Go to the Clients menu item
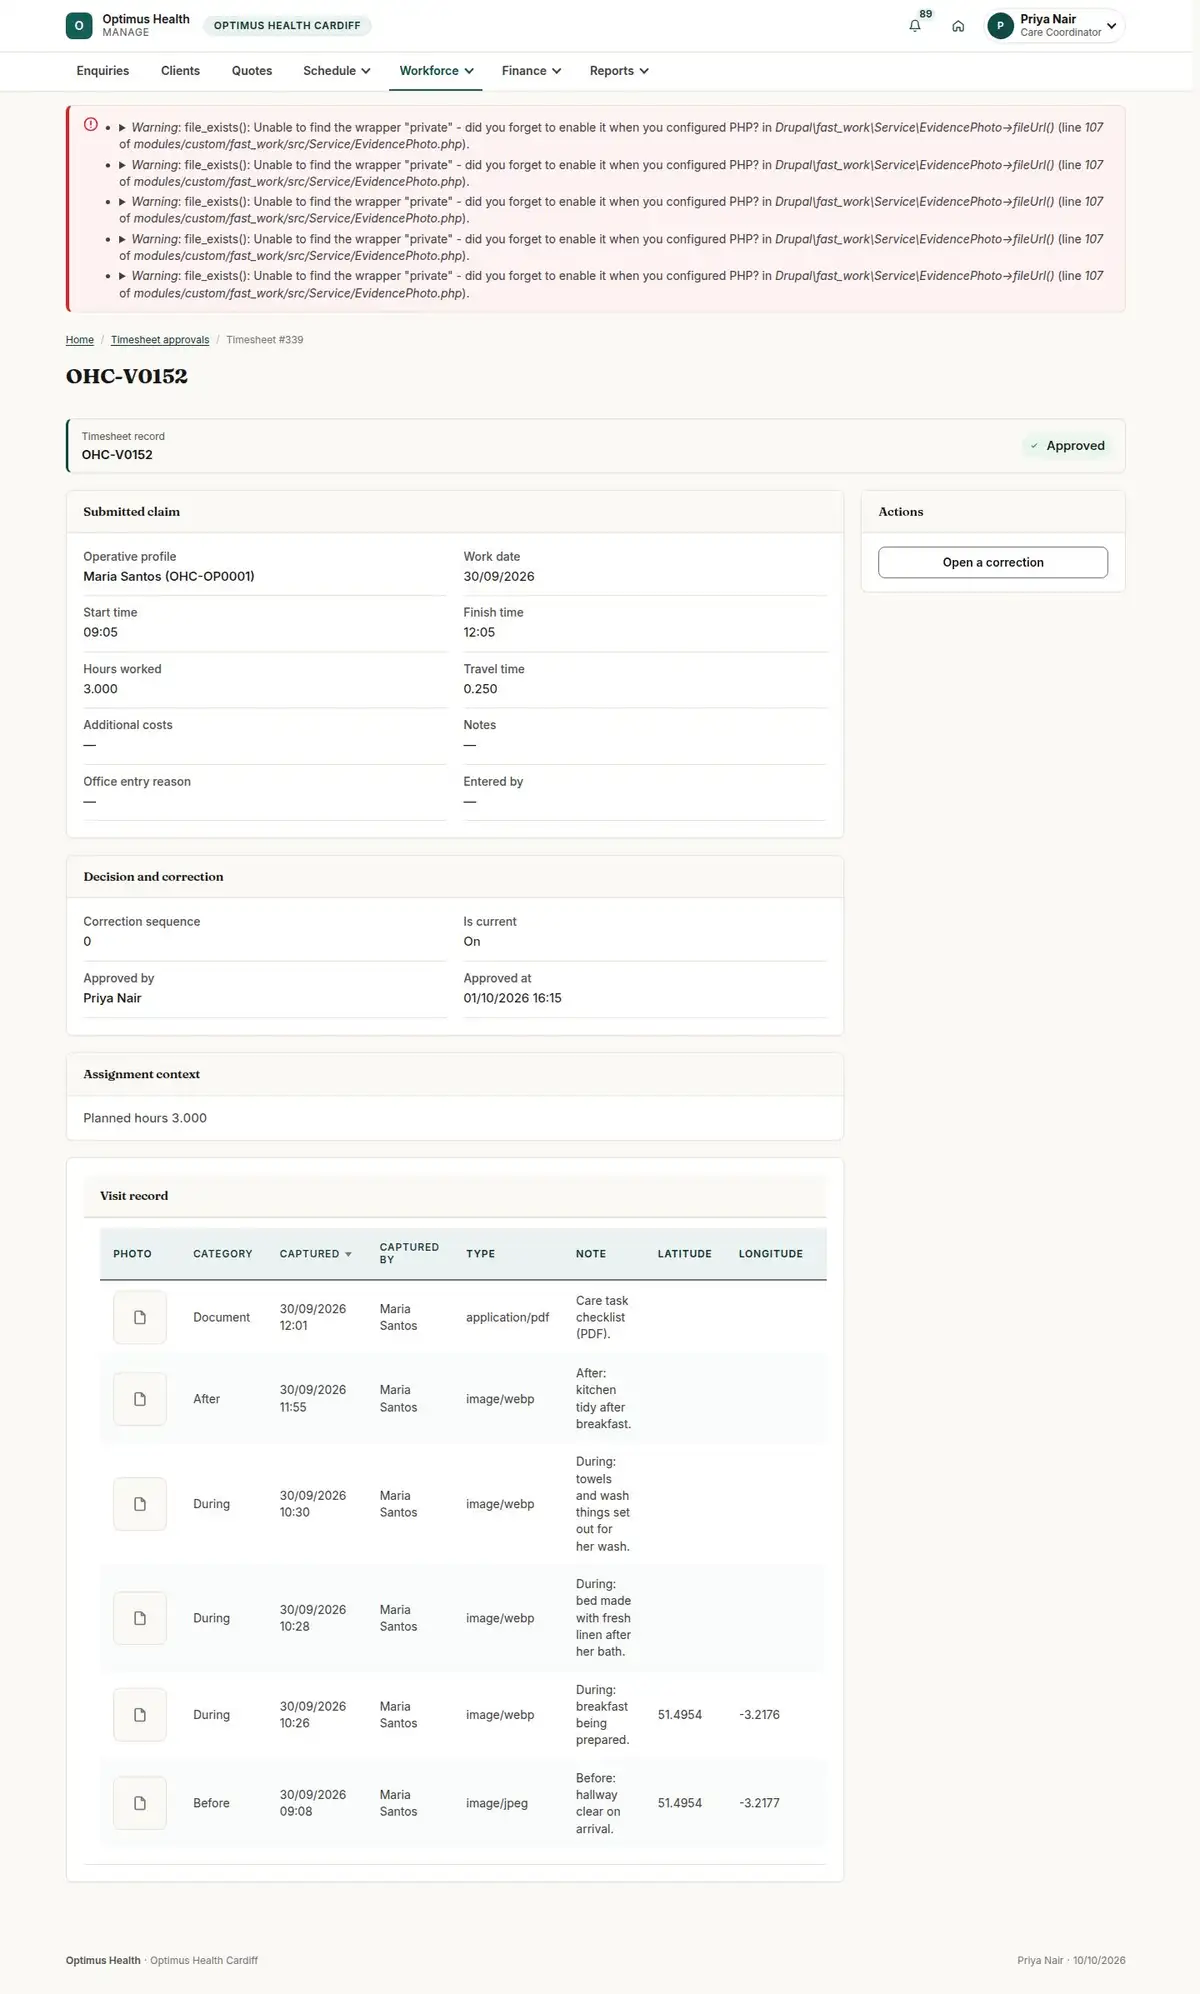 tap(180, 71)
